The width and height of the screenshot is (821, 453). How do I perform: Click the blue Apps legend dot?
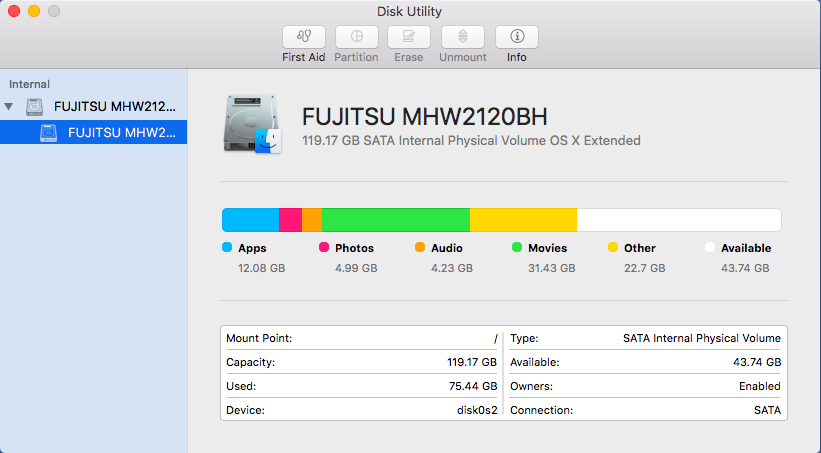pos(227,247)
